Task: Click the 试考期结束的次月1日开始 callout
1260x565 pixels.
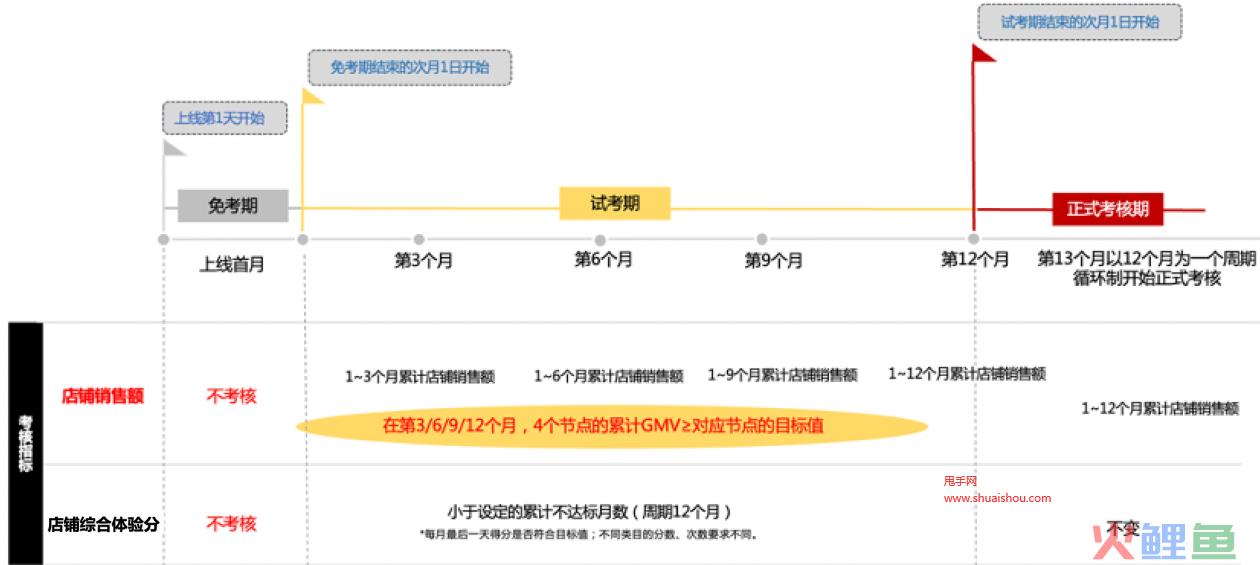Action: pos(1079,21)
